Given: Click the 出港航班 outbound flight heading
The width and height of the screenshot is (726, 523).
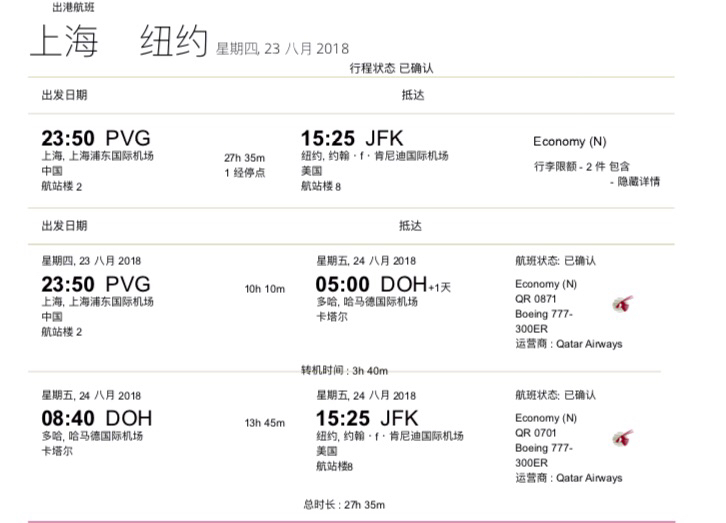Looking at the screenshot, I should (x=73, y=7).
